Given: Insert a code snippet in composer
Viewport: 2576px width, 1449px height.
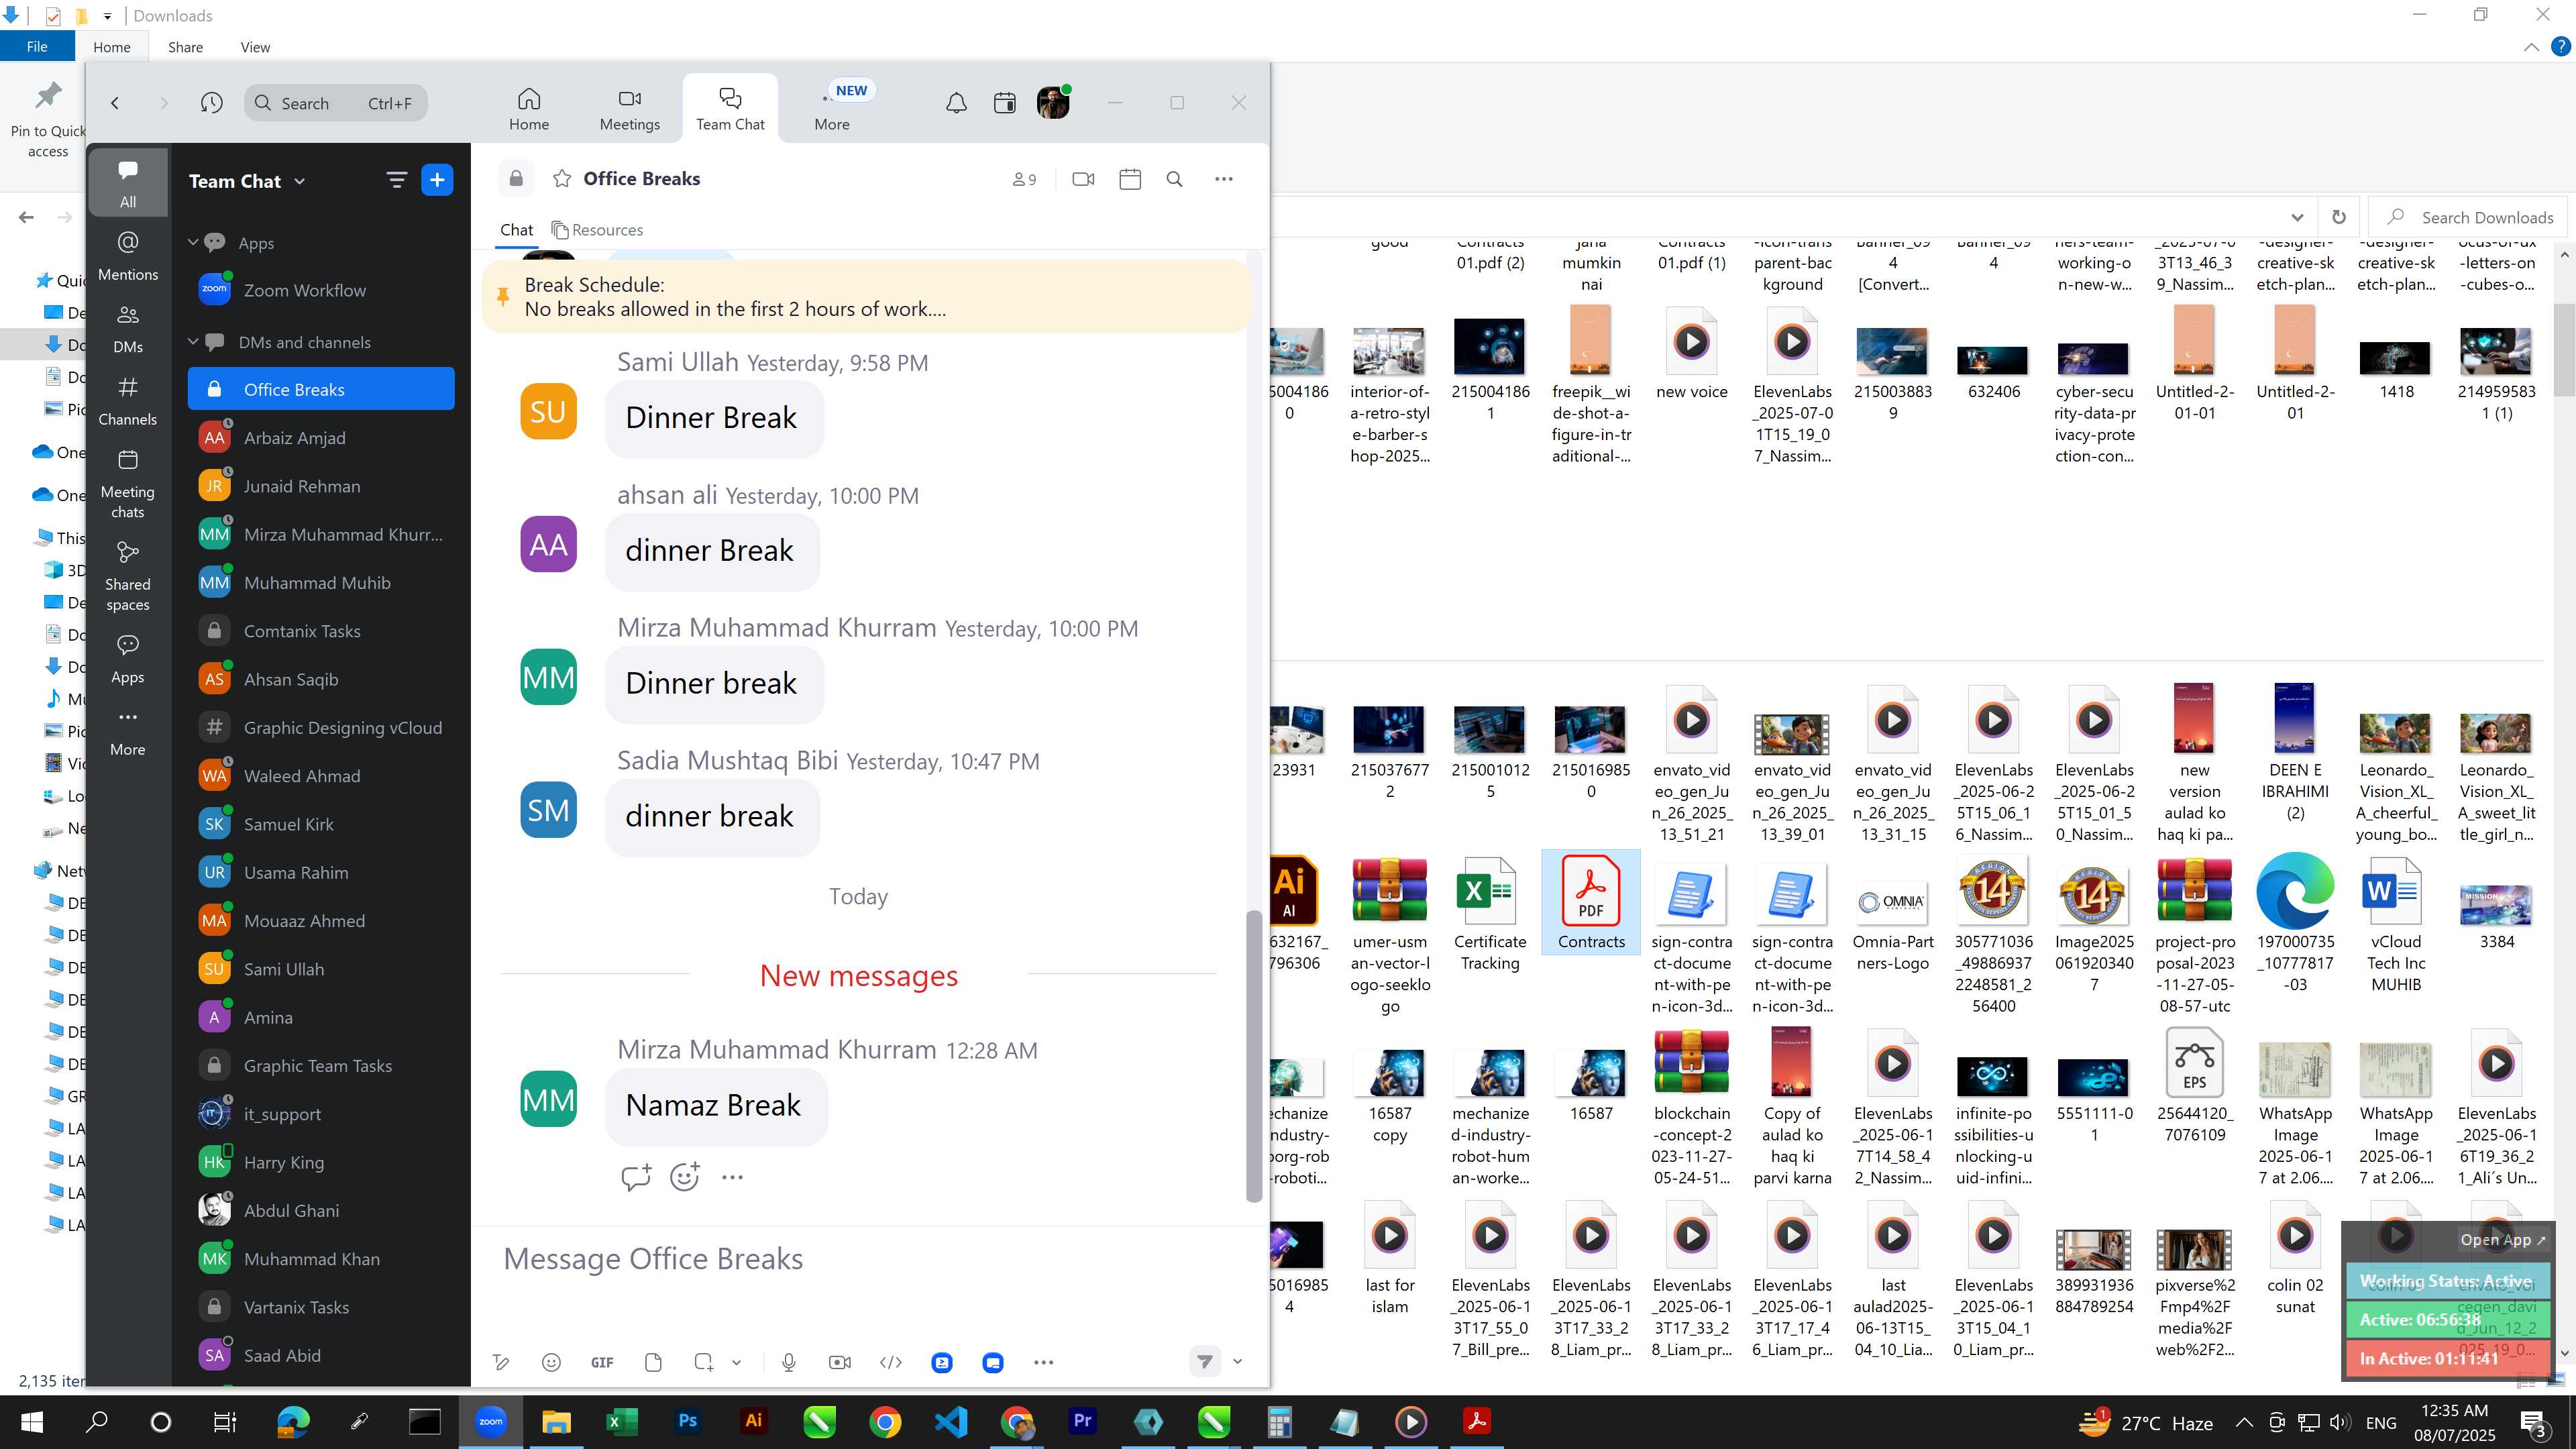Looking at the screenshot, I should pyautogui.click(x=891, y=1362).
